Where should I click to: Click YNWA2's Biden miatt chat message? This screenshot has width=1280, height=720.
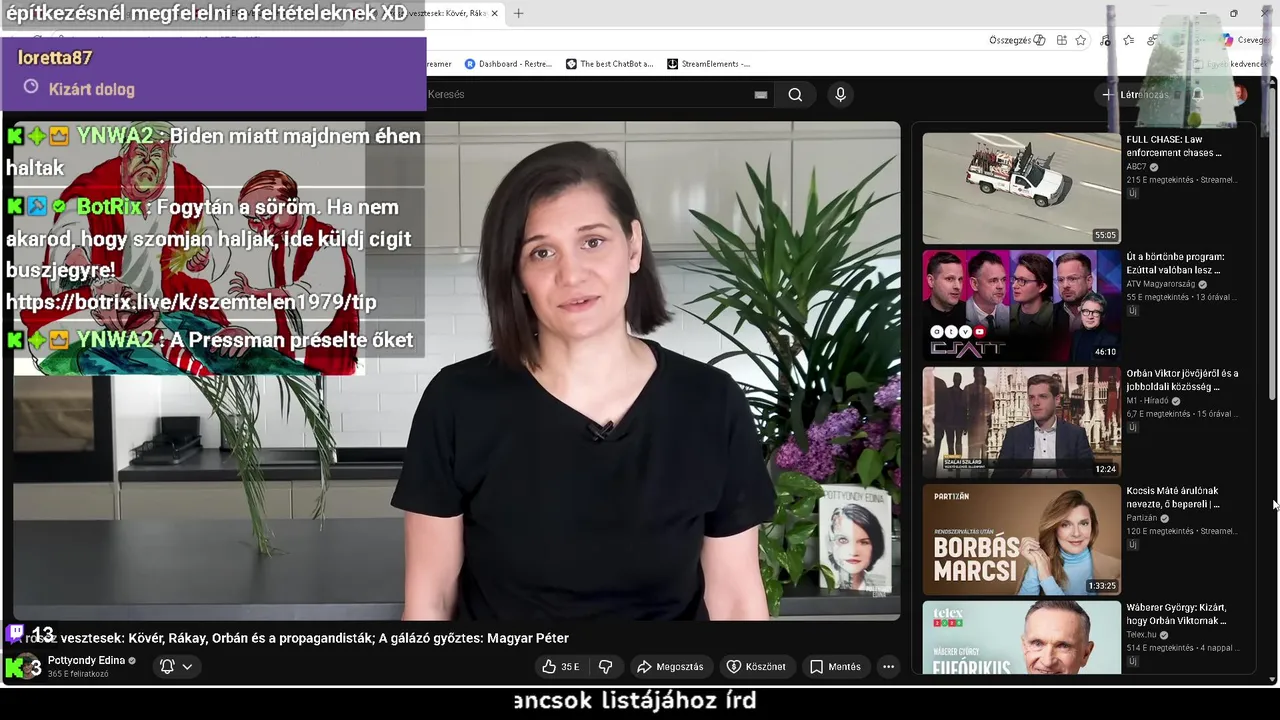tap(213, 151)
